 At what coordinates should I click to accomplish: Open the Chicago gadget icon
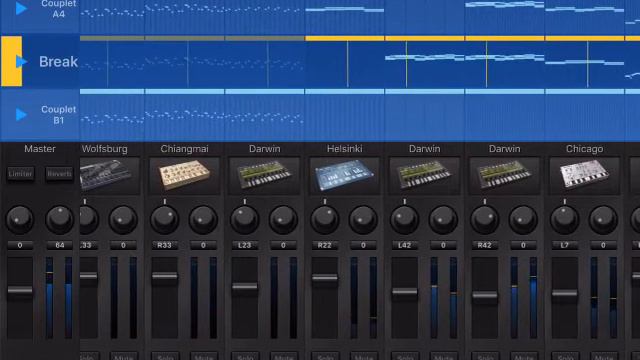584,176
